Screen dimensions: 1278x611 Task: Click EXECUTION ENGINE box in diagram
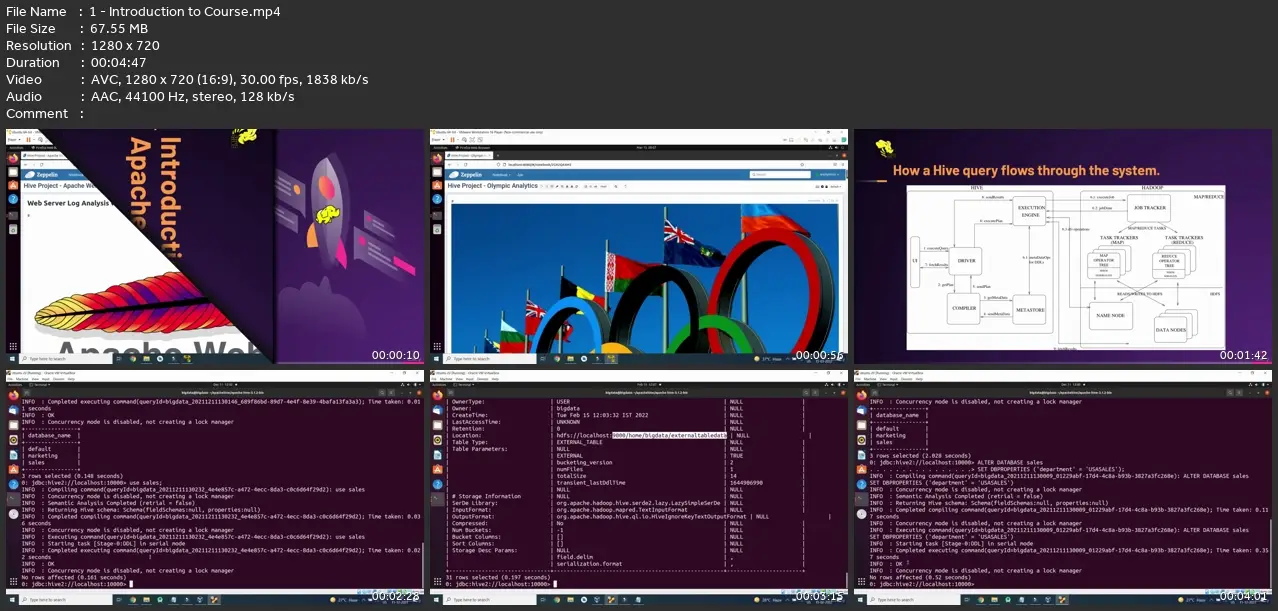pyautogui.click(x=1031, y=213)
